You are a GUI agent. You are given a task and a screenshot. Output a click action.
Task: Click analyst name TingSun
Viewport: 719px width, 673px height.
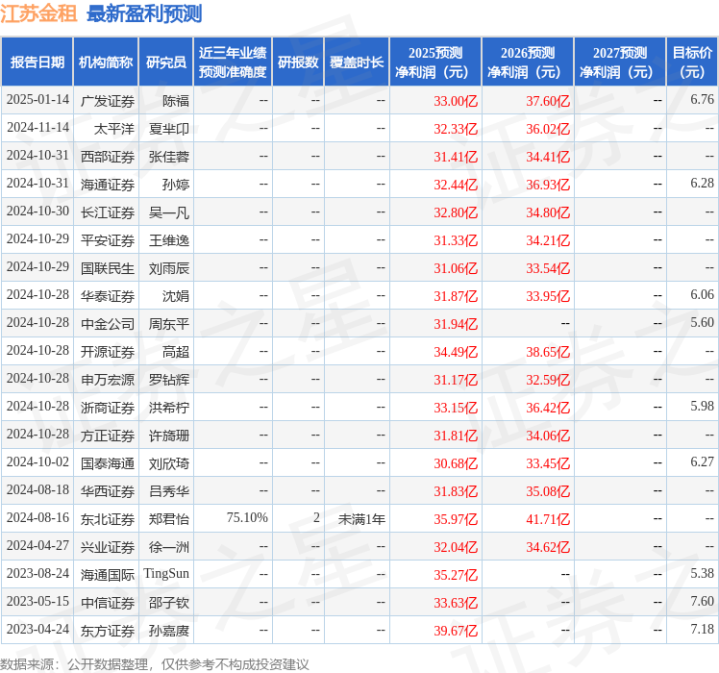pos(166,574)
